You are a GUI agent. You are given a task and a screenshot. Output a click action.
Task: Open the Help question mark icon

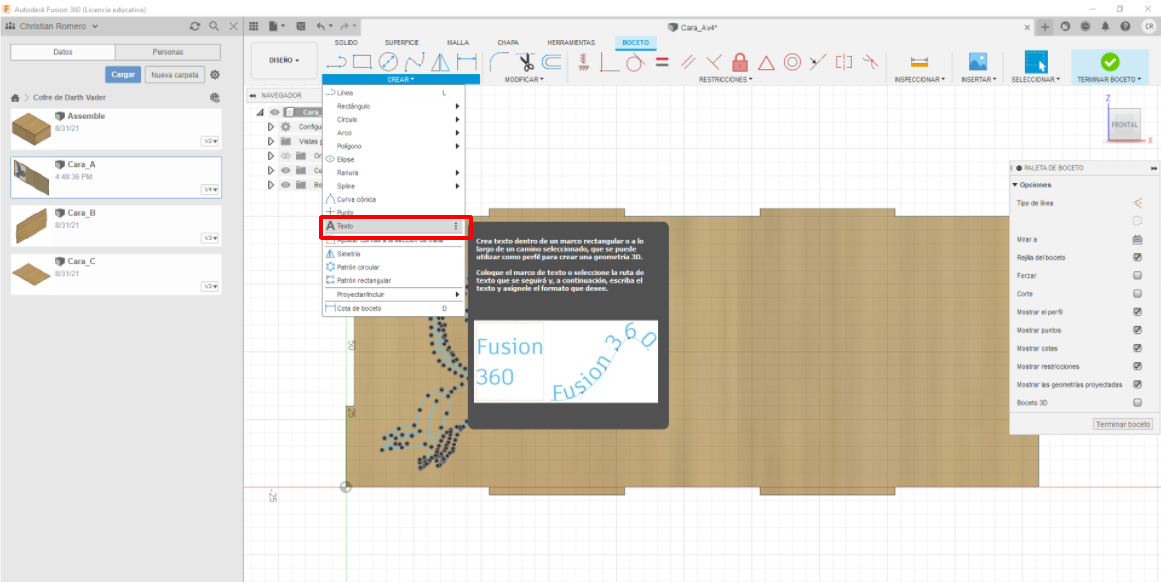coord(1125,26)
